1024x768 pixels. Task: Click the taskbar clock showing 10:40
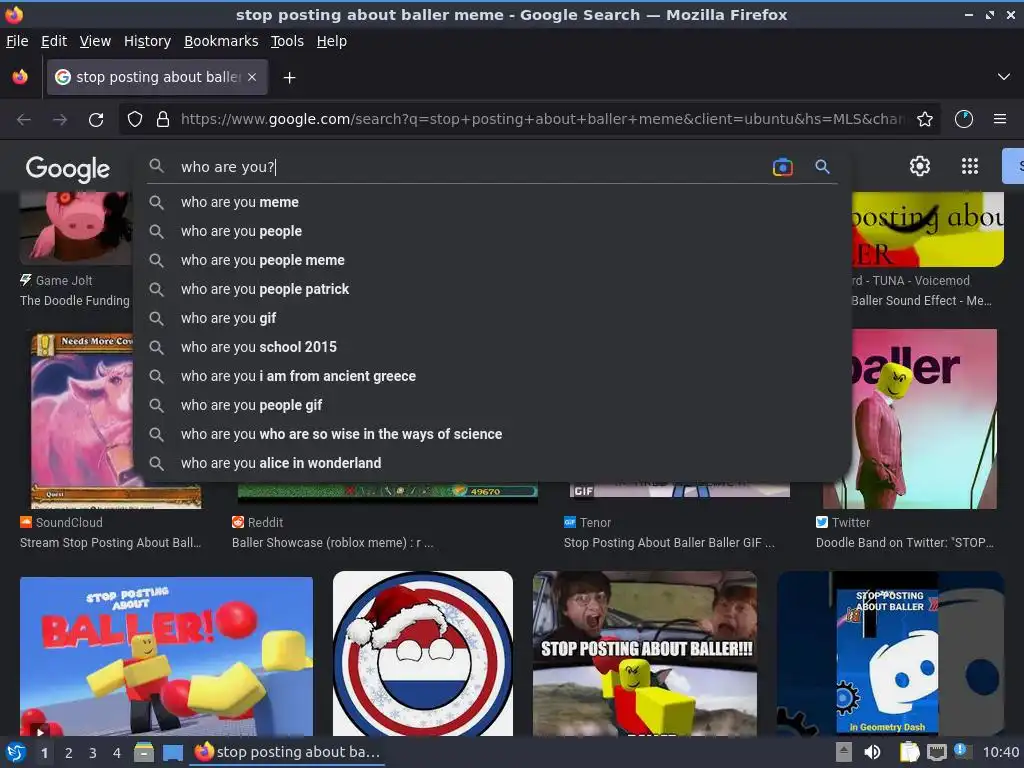coord(1000,752)
